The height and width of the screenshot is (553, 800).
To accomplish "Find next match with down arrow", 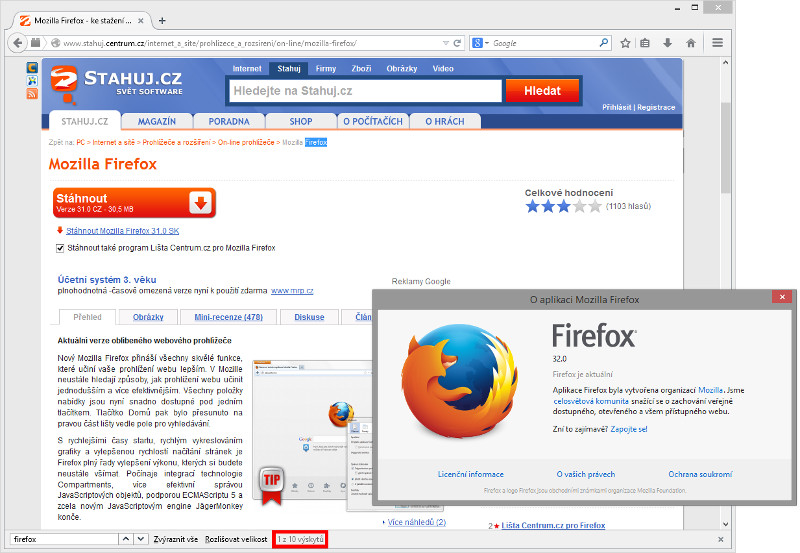I will [141, 539].
